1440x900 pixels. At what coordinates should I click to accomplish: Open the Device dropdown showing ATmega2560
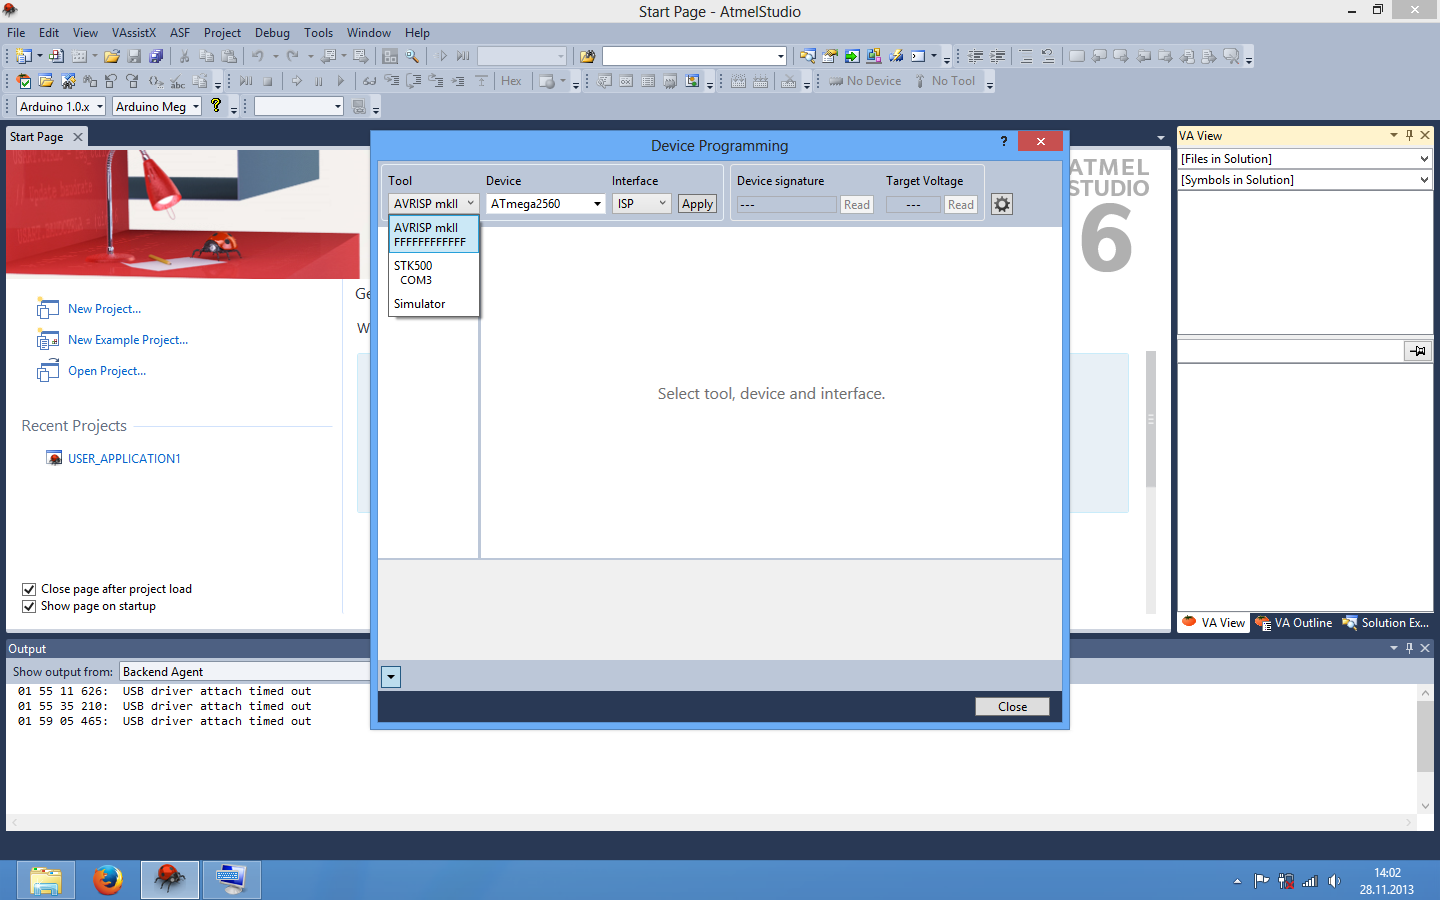(546, 203)
